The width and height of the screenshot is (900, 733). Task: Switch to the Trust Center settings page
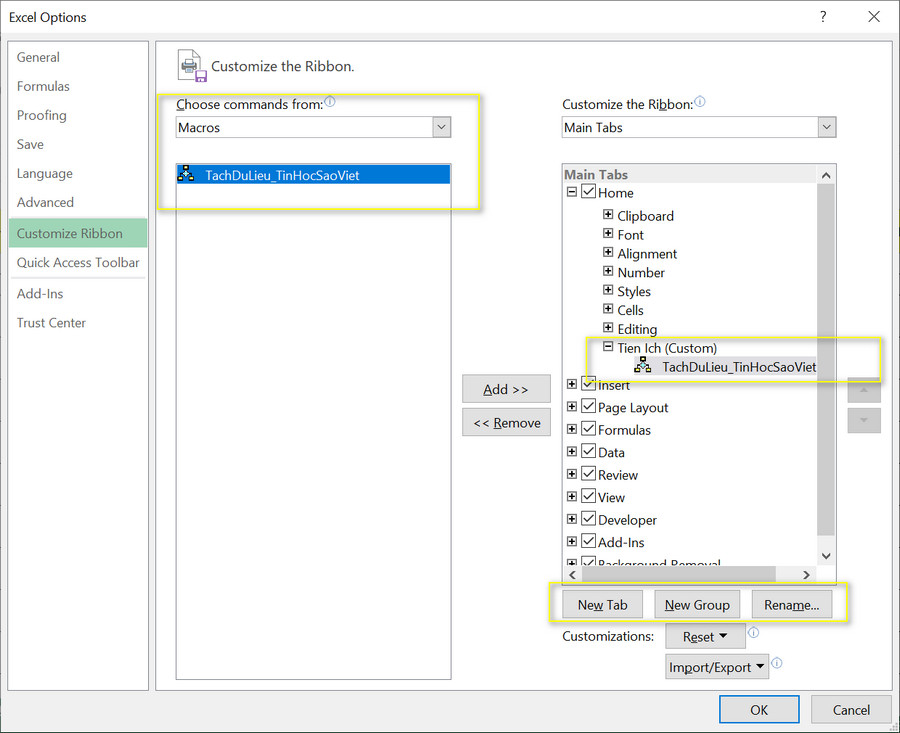(x=51, y=322)
